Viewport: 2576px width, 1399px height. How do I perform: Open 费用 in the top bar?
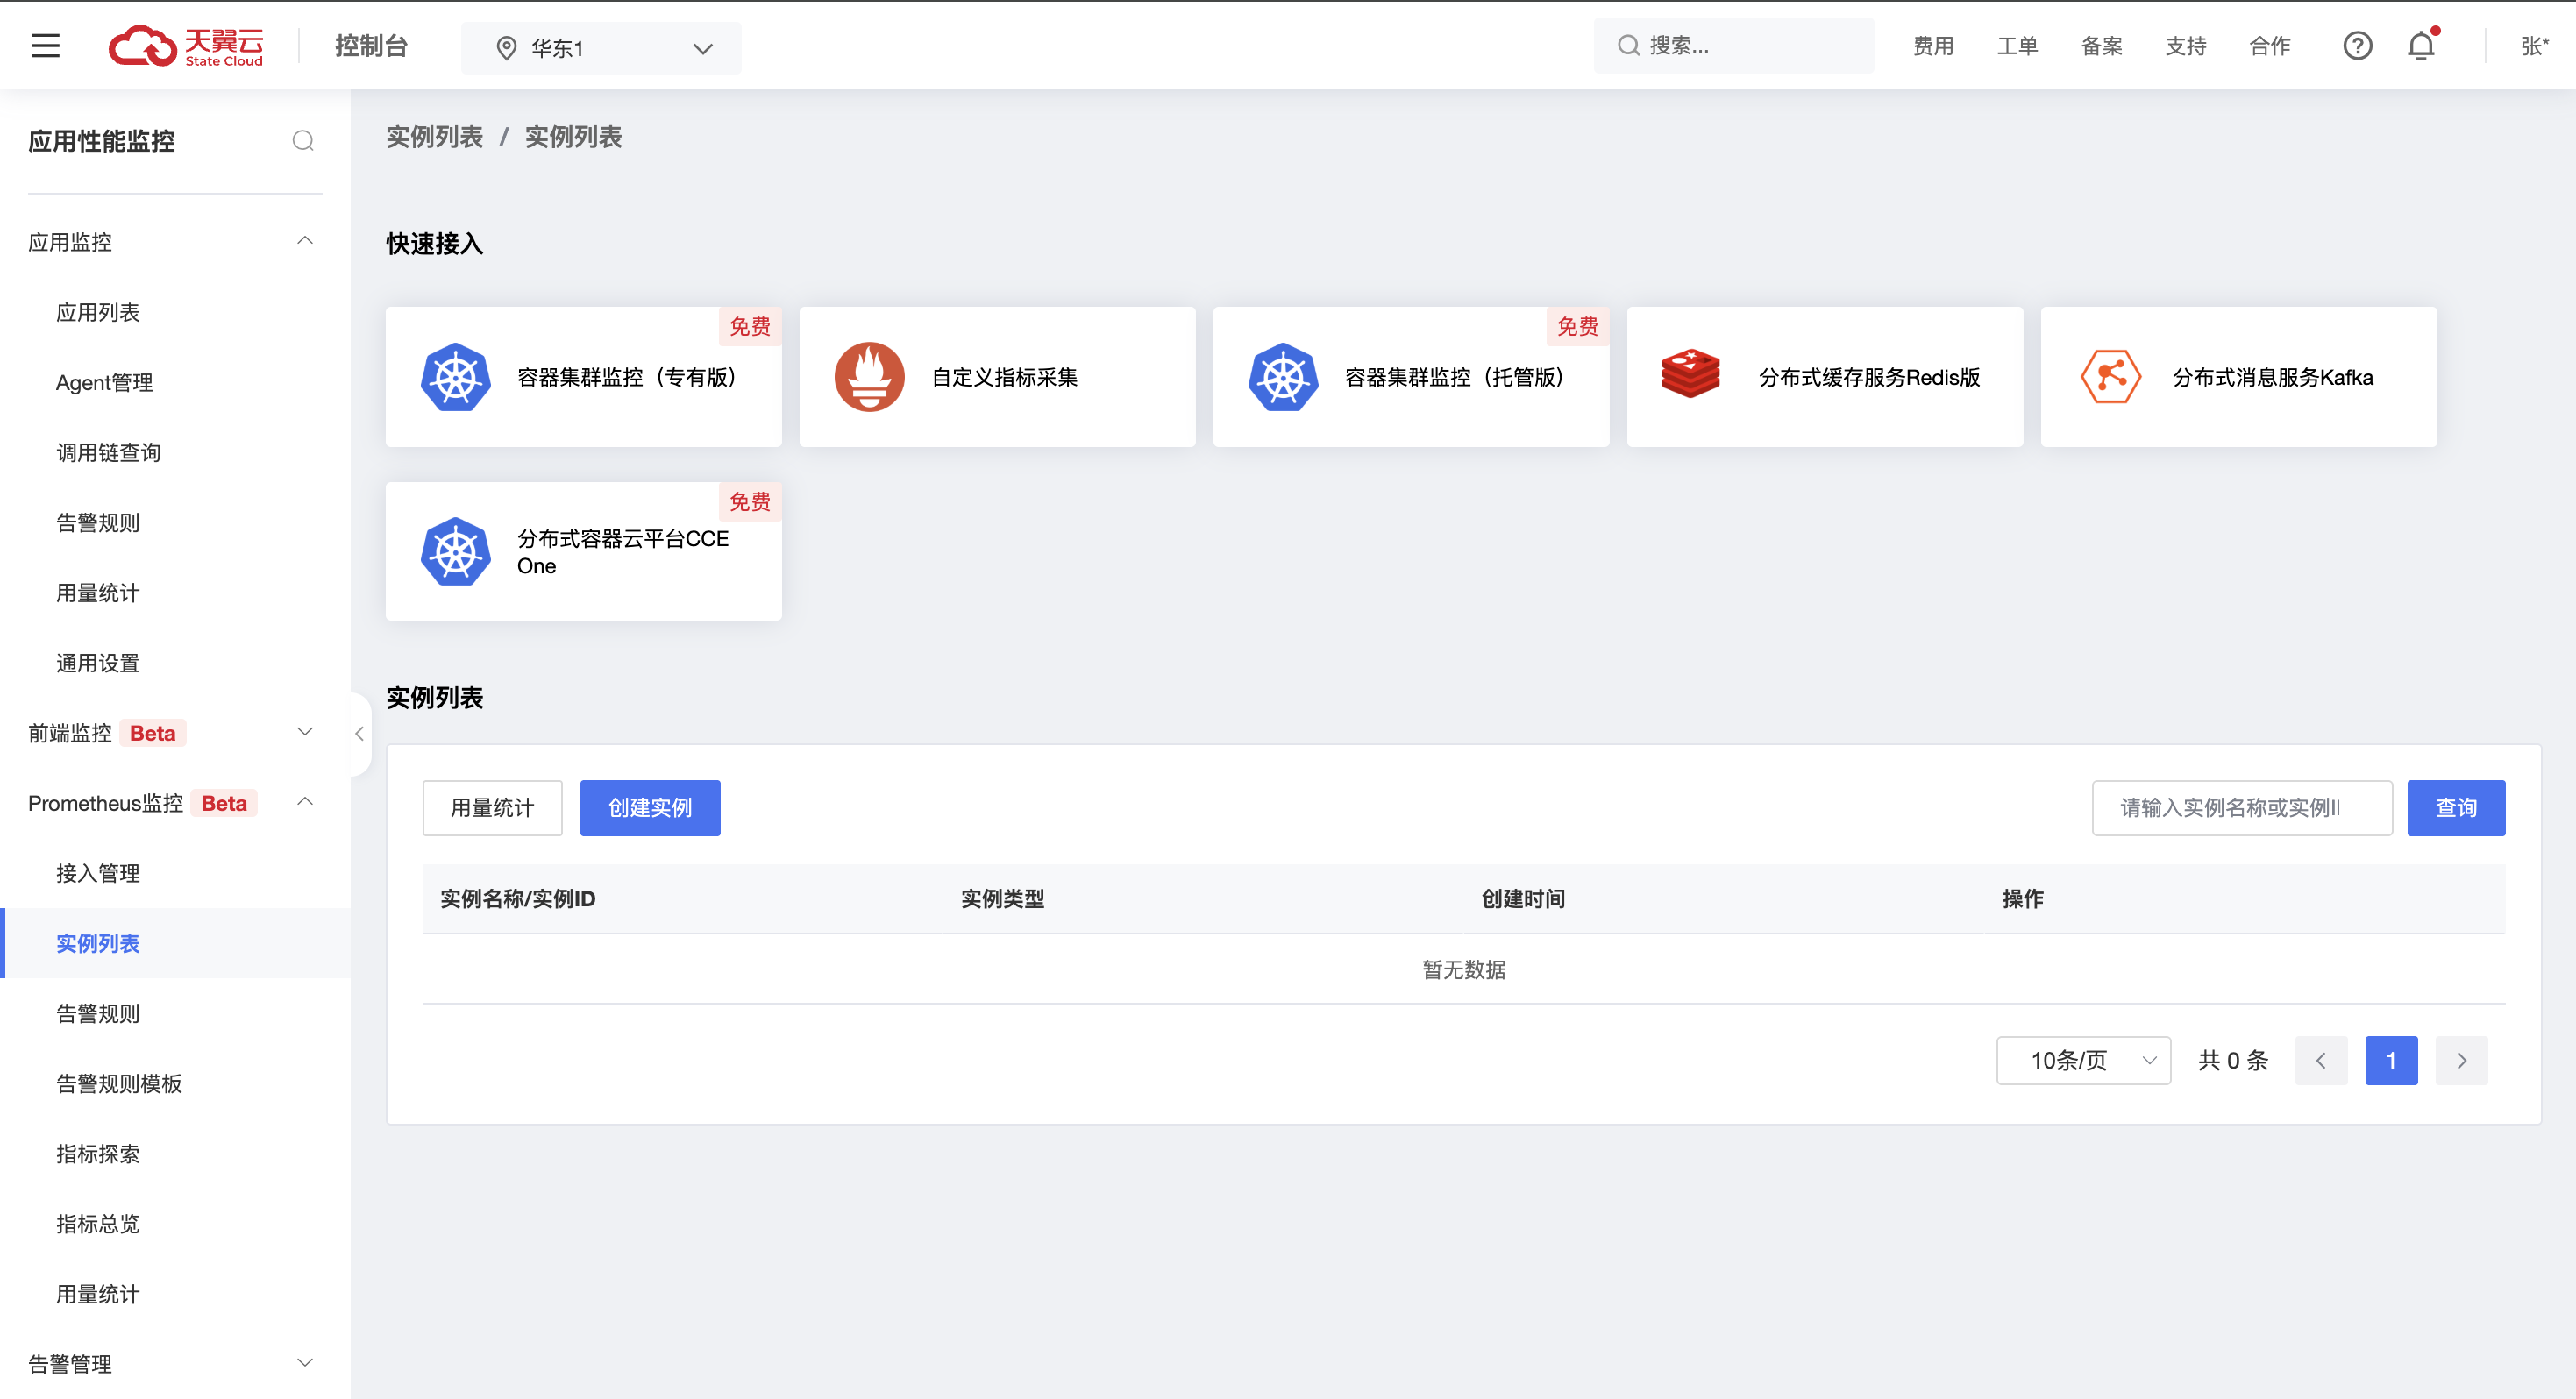(x=1933, y=46)
